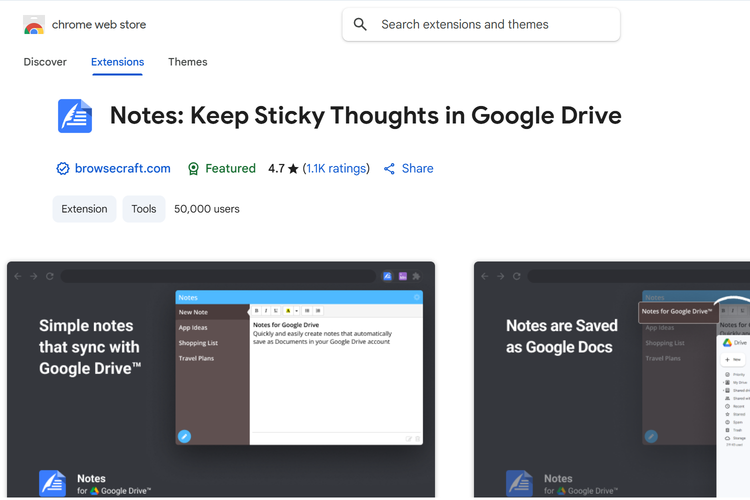Open the Discover tab
The width and height of the screenshot is (750, 500).
[45, 62]
